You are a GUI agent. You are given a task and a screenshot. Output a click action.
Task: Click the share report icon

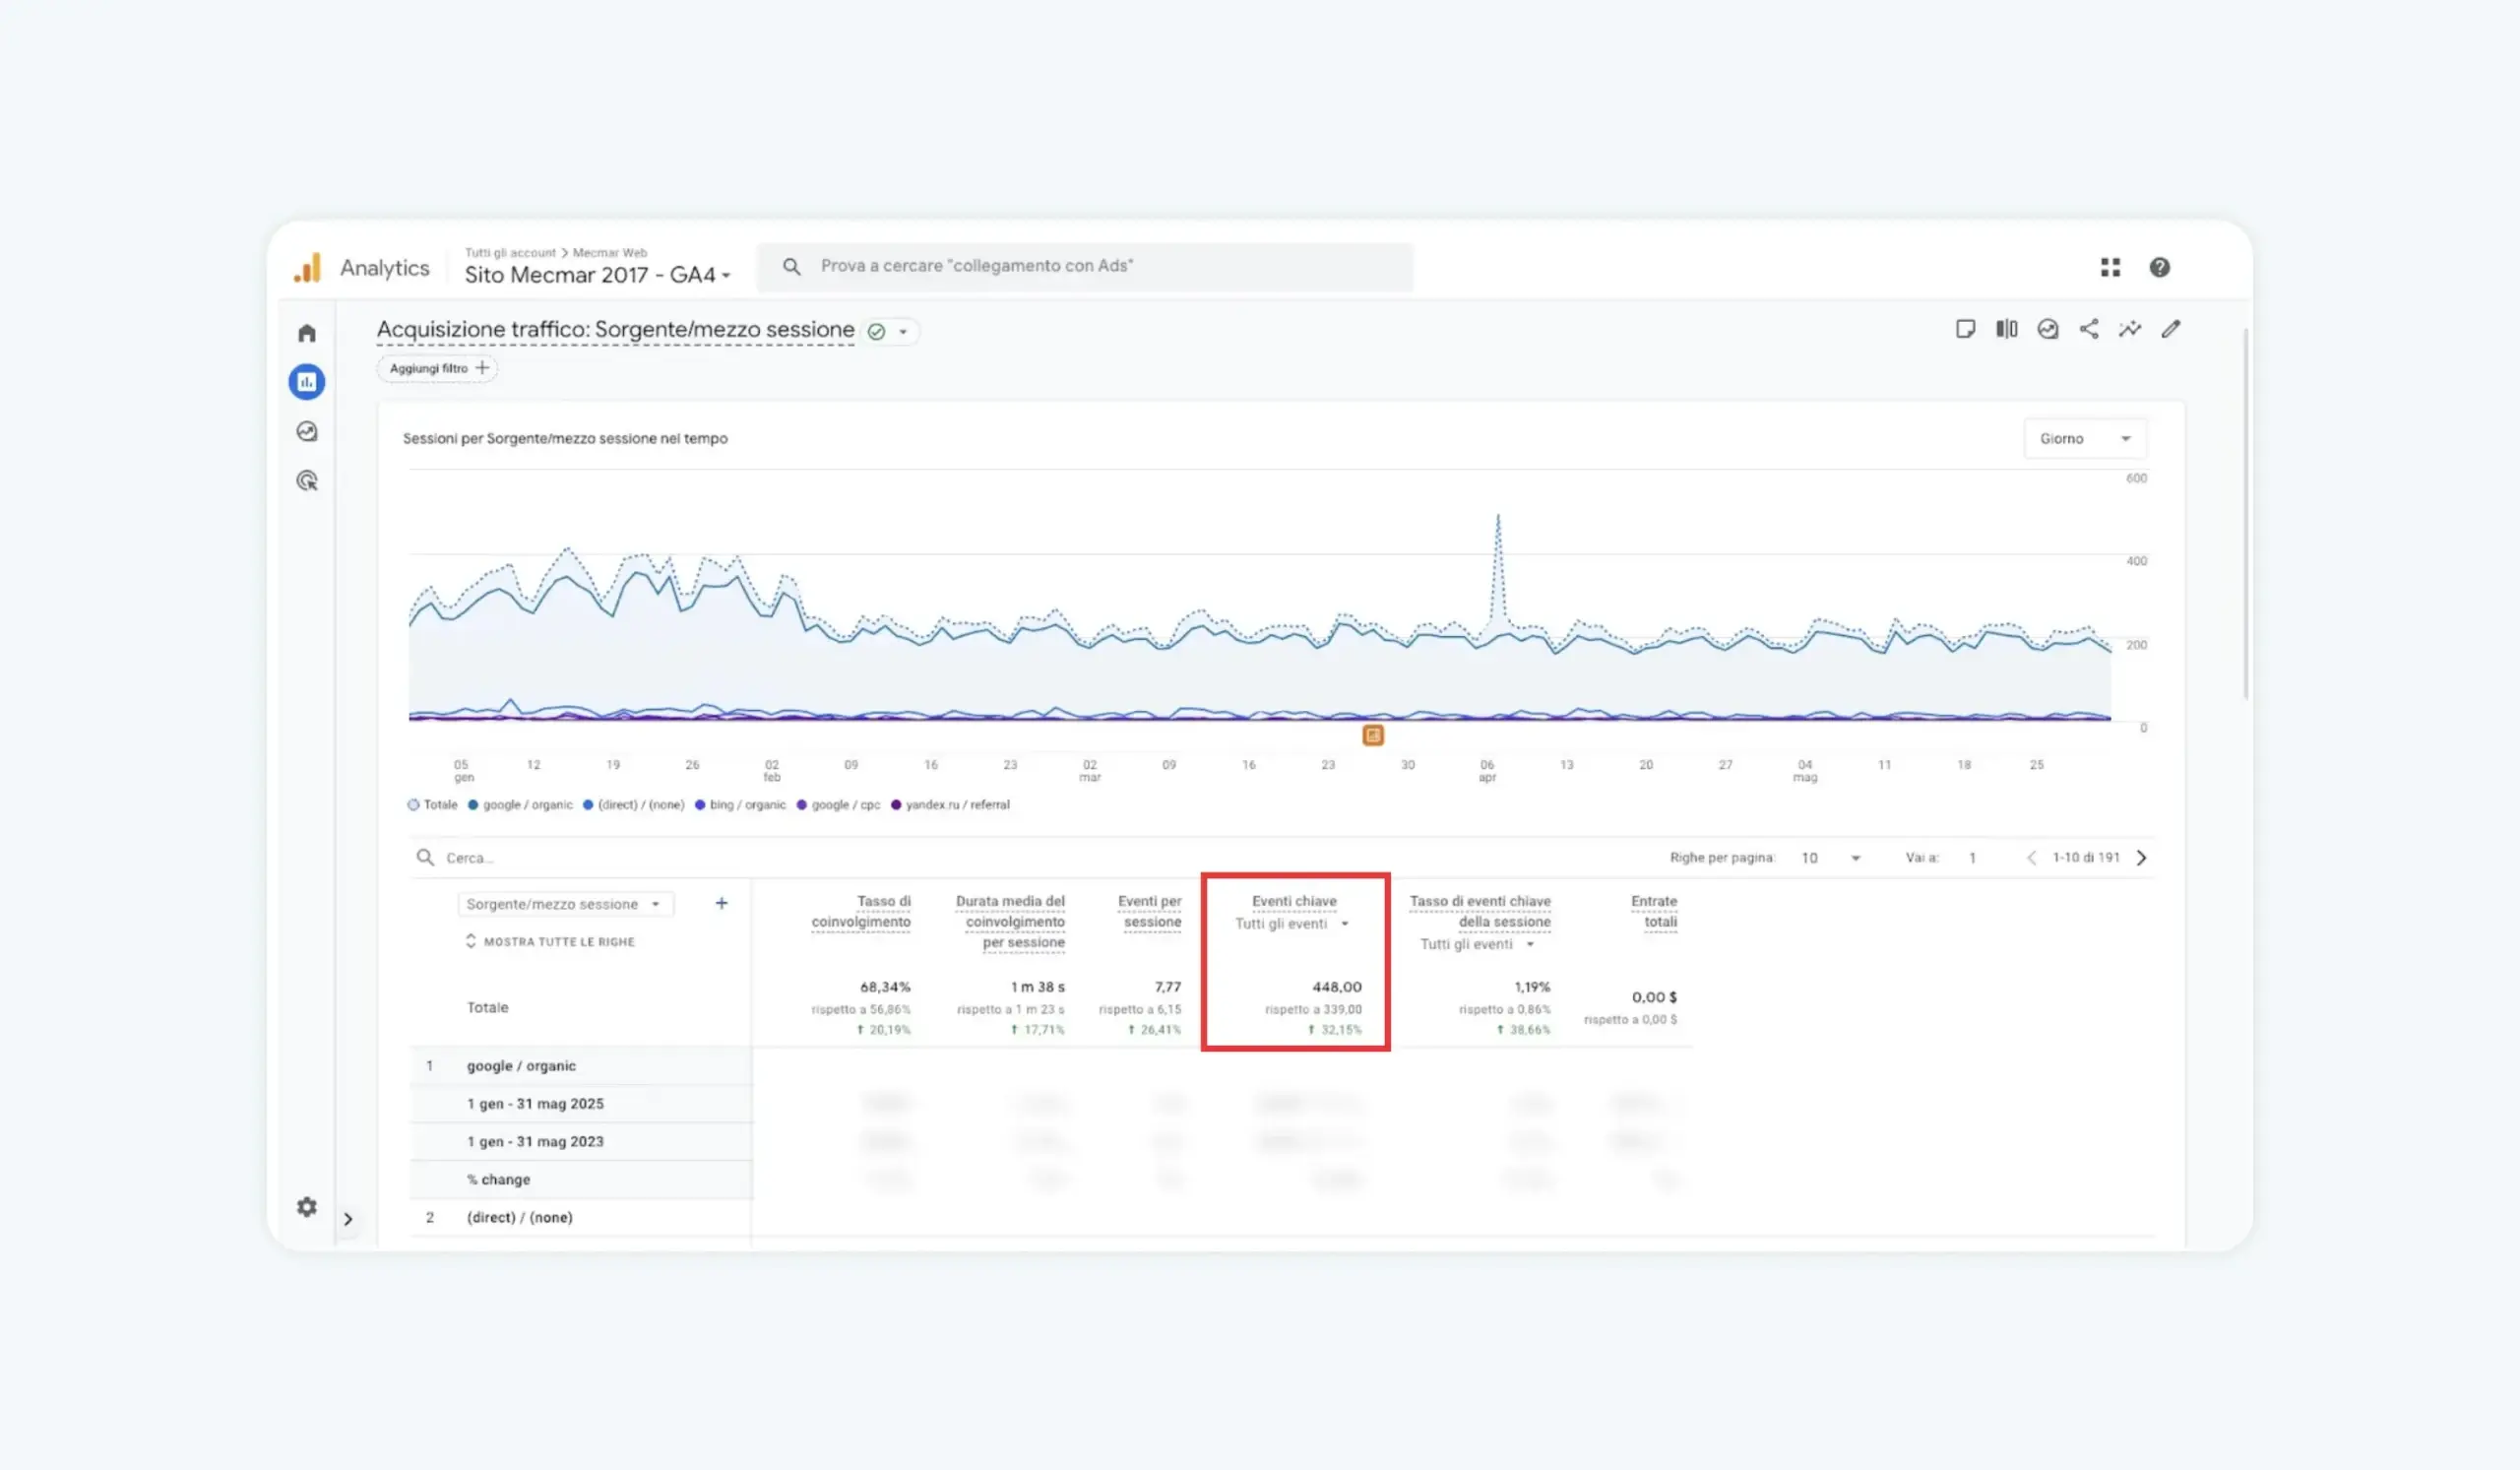tap(2088, 329)
